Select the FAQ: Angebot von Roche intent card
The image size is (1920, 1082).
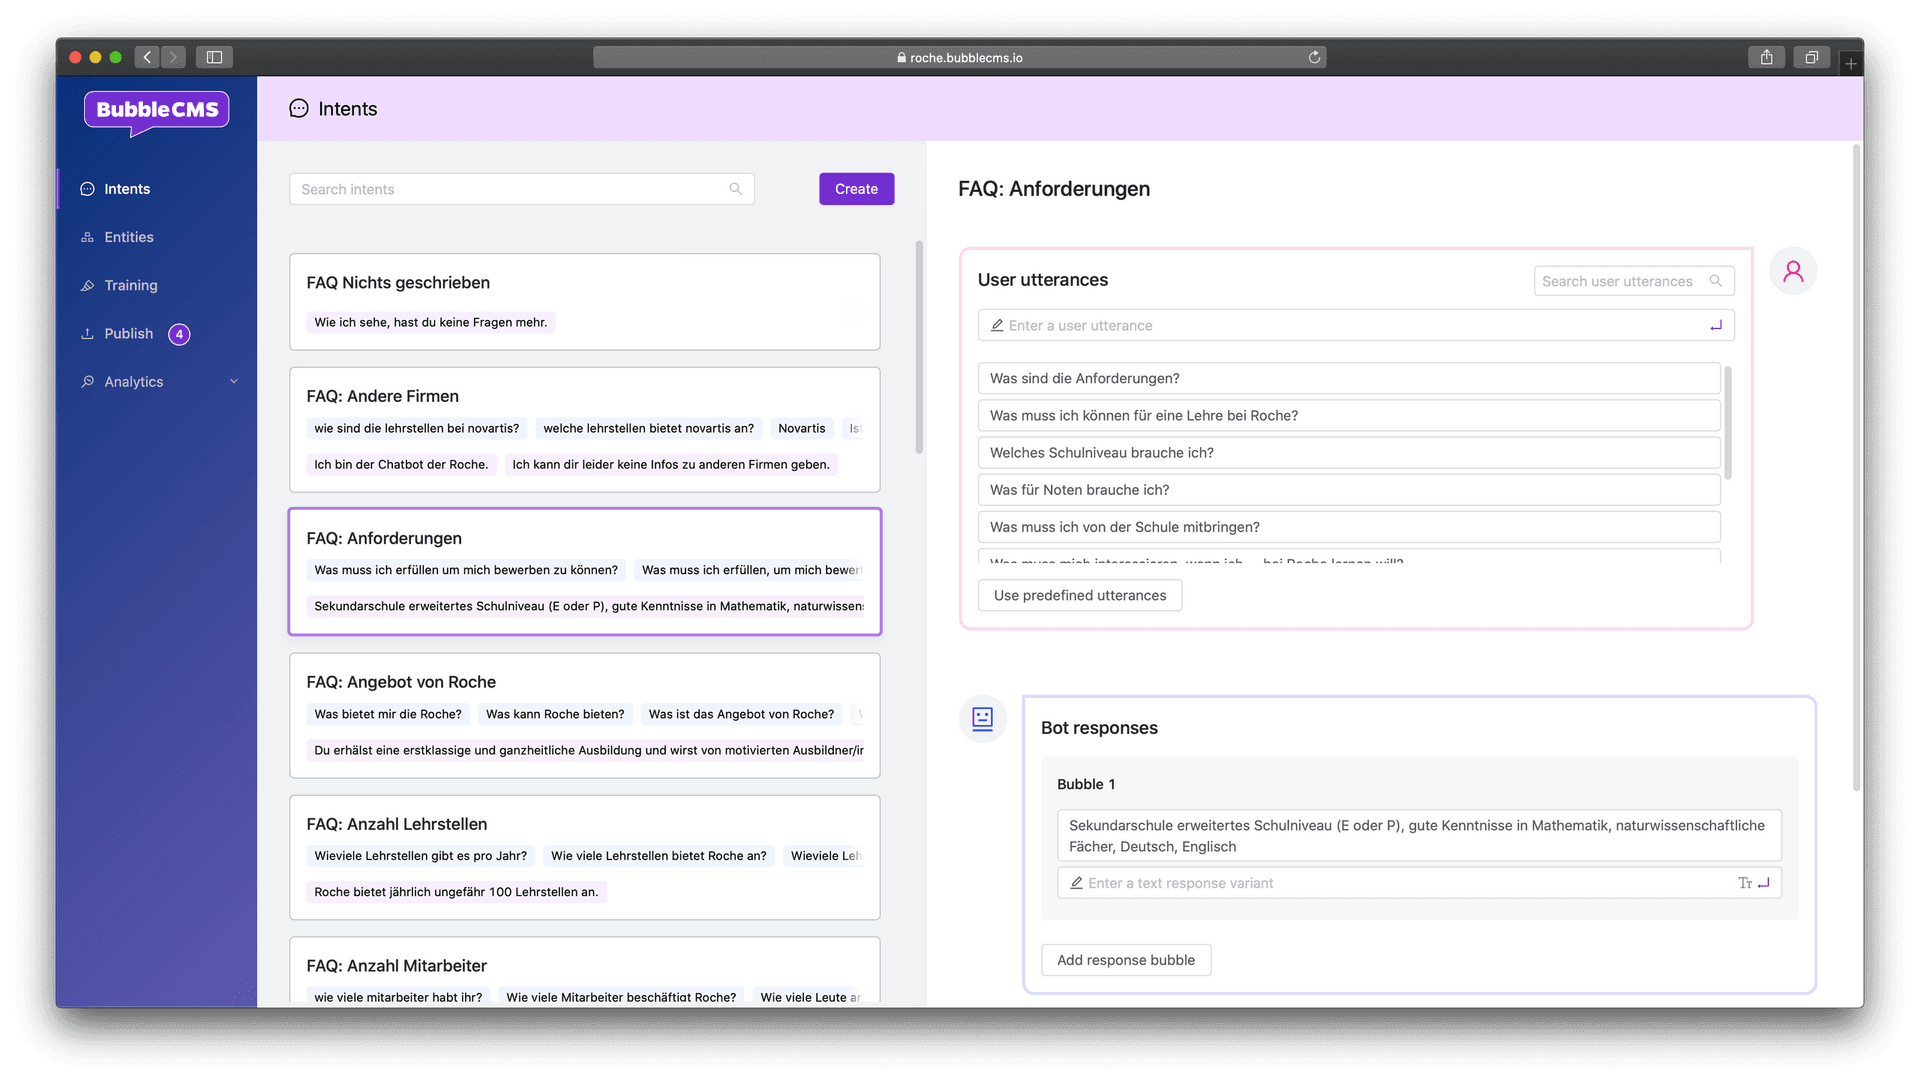point(584,715)
